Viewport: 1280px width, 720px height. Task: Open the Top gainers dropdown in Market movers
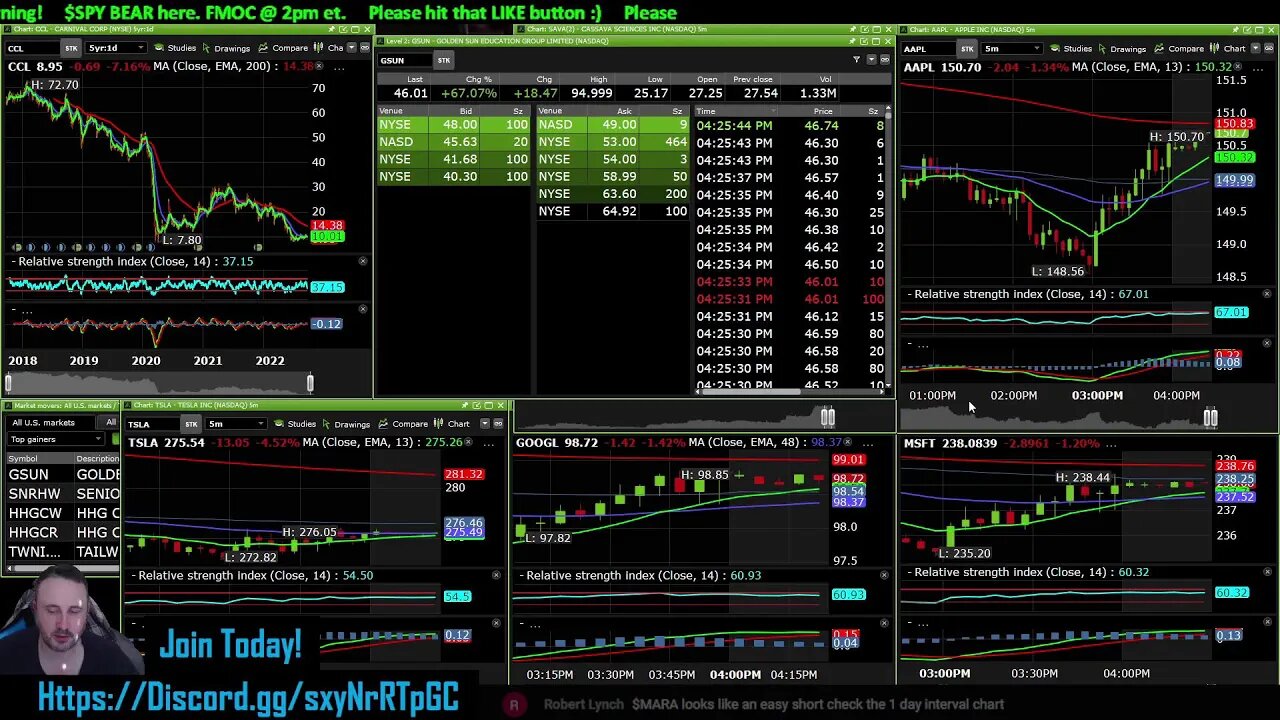click(56, 439)
